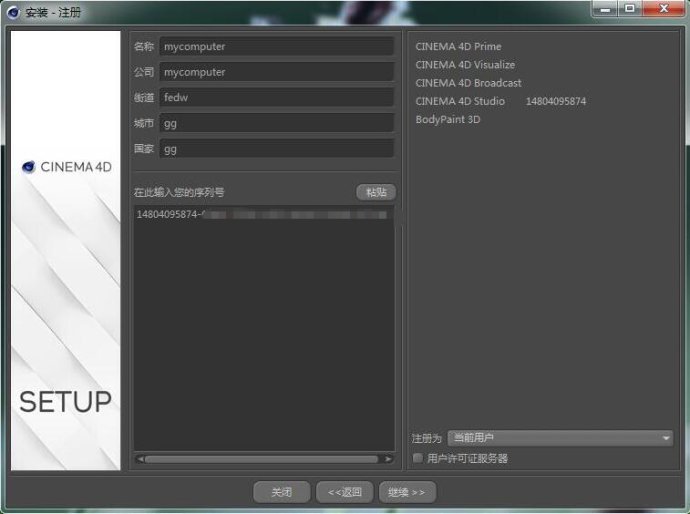Close the window using the X button
The height and width of the screenshot is (514, 690).
[x=664, y=9]
